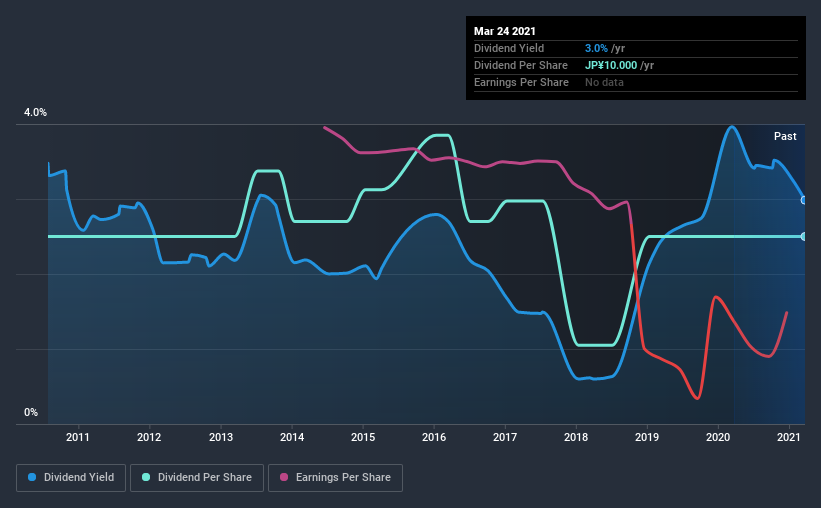Click the 3.0% dividend yield value in tooltip
821x508 pixels.
pyautogui.click(x=596, y=48)
